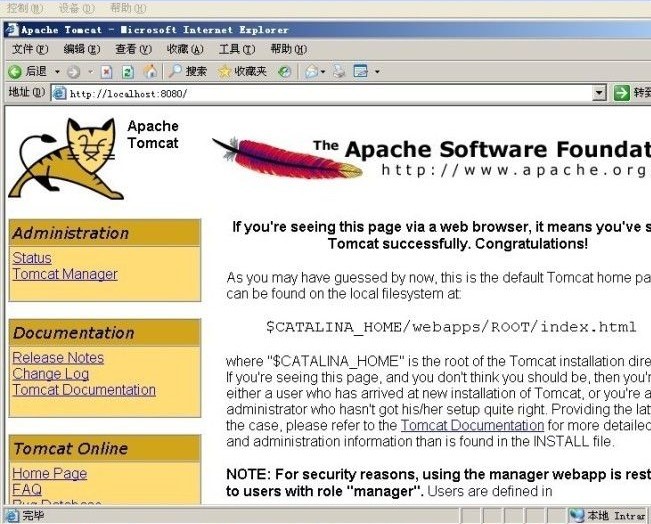The width and height of the screenshot is (651, 524).
Task: Open the outer window 帮助 menu at top
Action: point(128,7)
